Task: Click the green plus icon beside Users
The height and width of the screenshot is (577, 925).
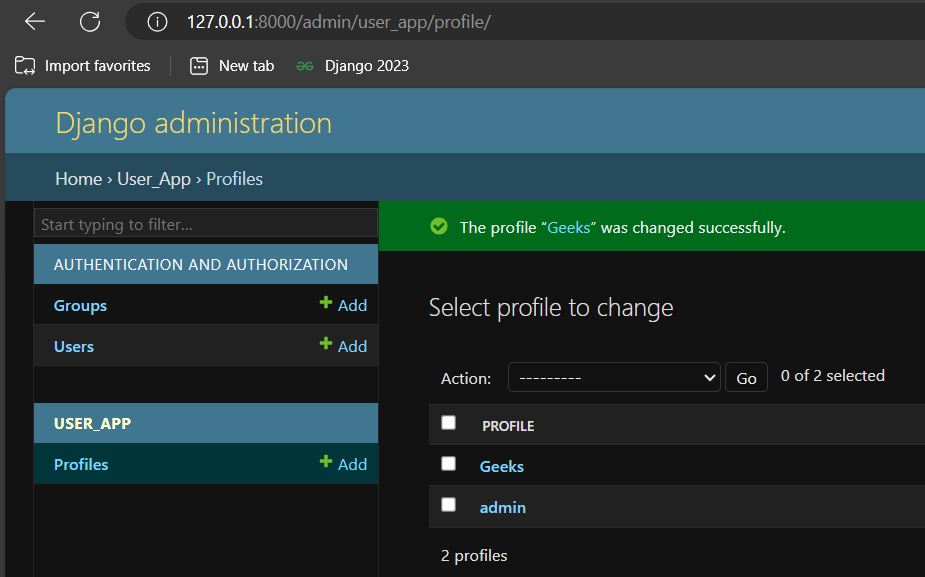Action: coord(325,345)
